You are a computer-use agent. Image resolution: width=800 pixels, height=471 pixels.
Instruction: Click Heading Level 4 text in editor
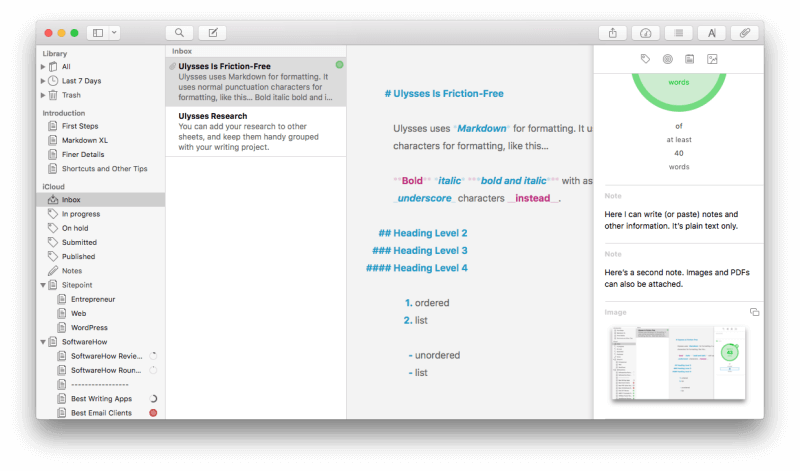click(430, 268)
